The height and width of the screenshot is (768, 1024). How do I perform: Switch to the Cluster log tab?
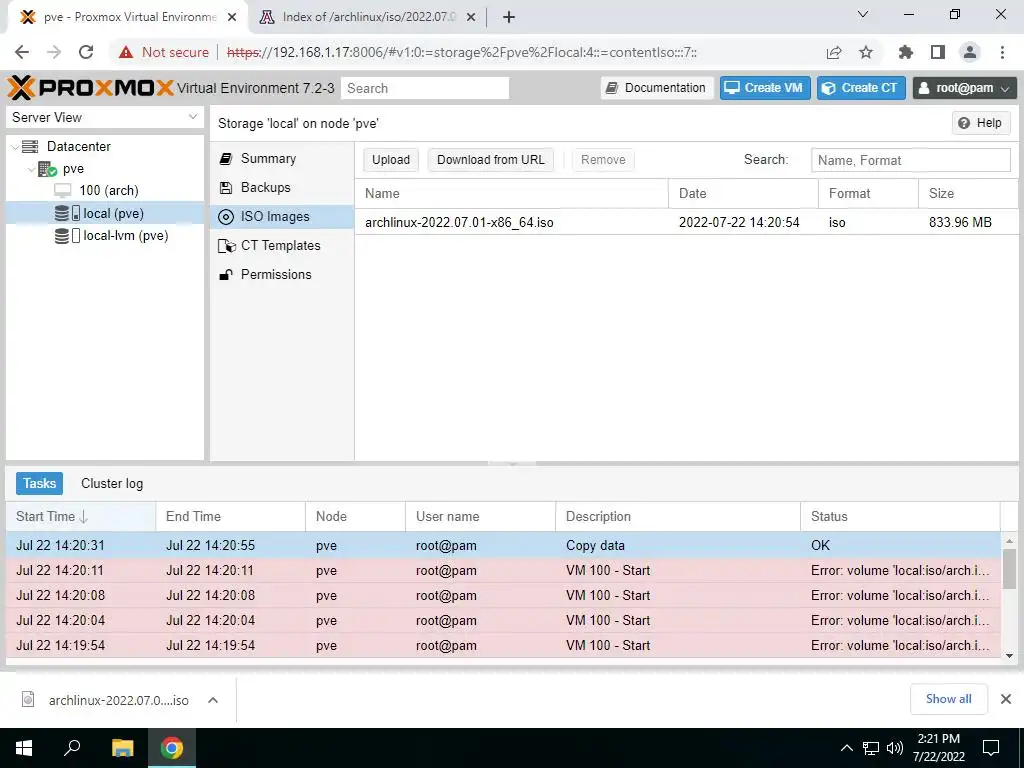click(x=112, y=483)
